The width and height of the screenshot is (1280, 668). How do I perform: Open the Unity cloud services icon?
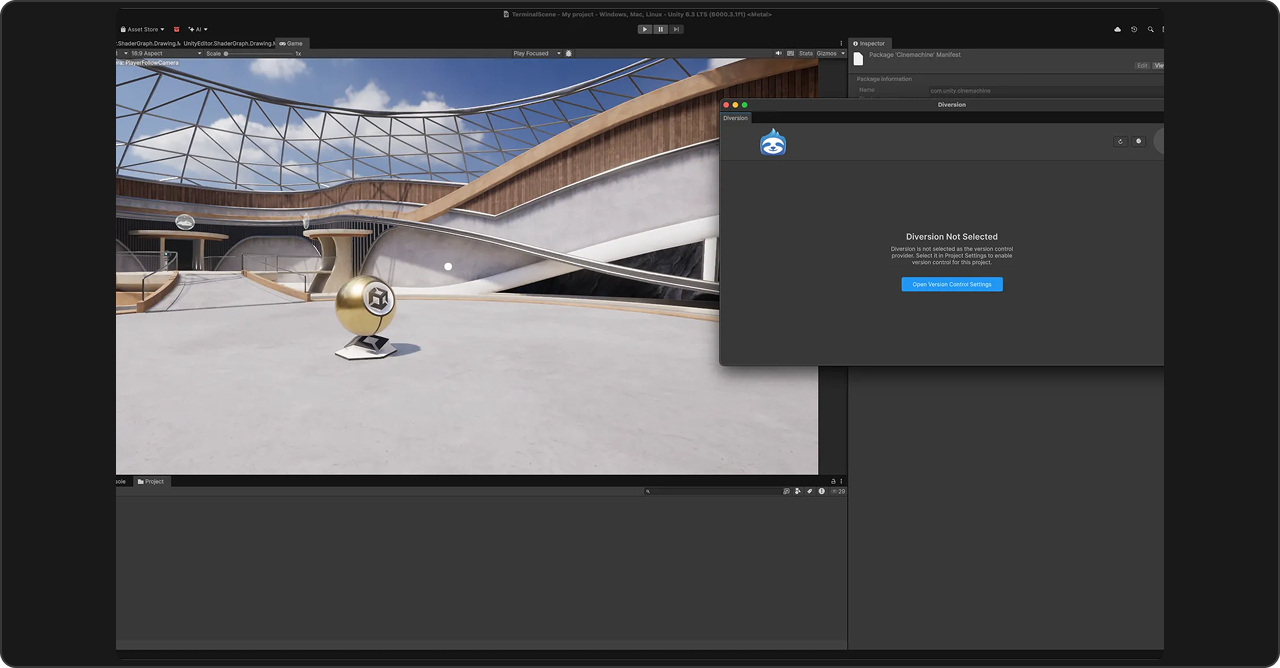click(x=1117, y=29)
